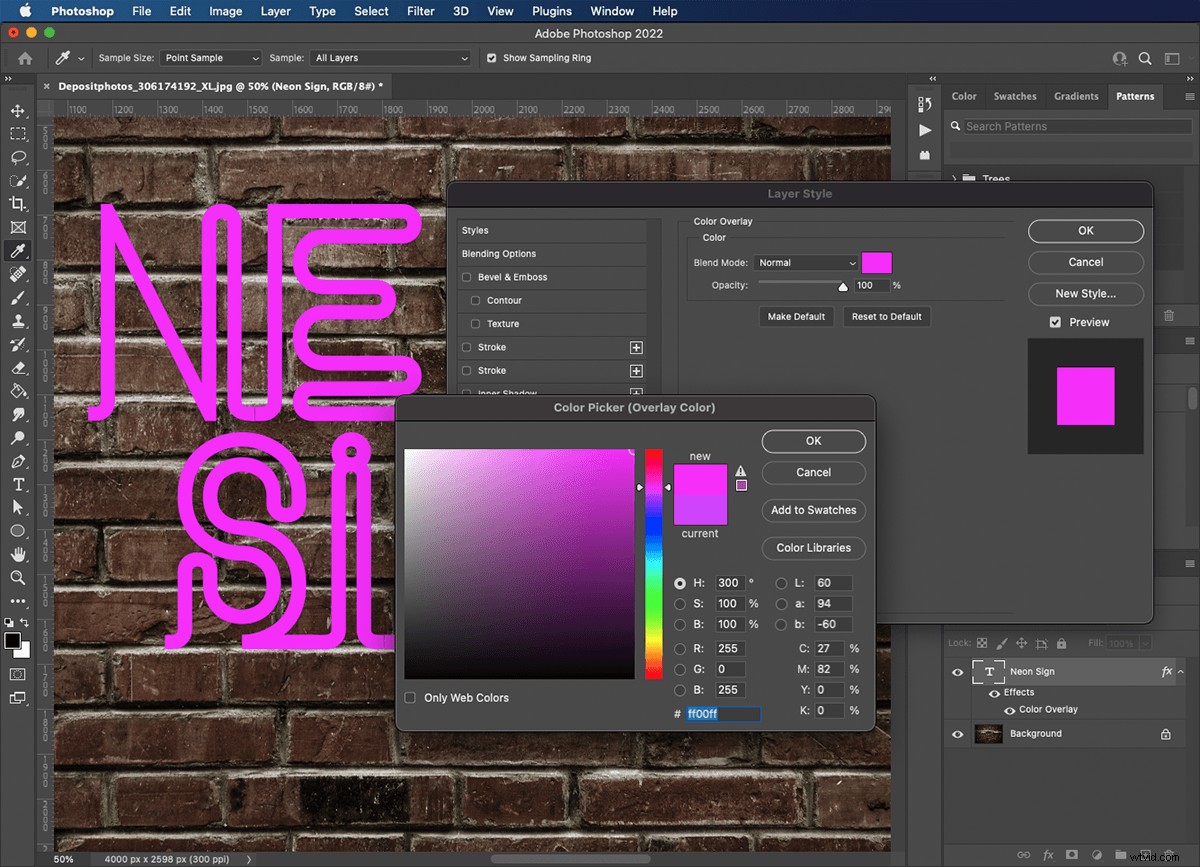Click the Add to Swatches button

pos(813,510)
